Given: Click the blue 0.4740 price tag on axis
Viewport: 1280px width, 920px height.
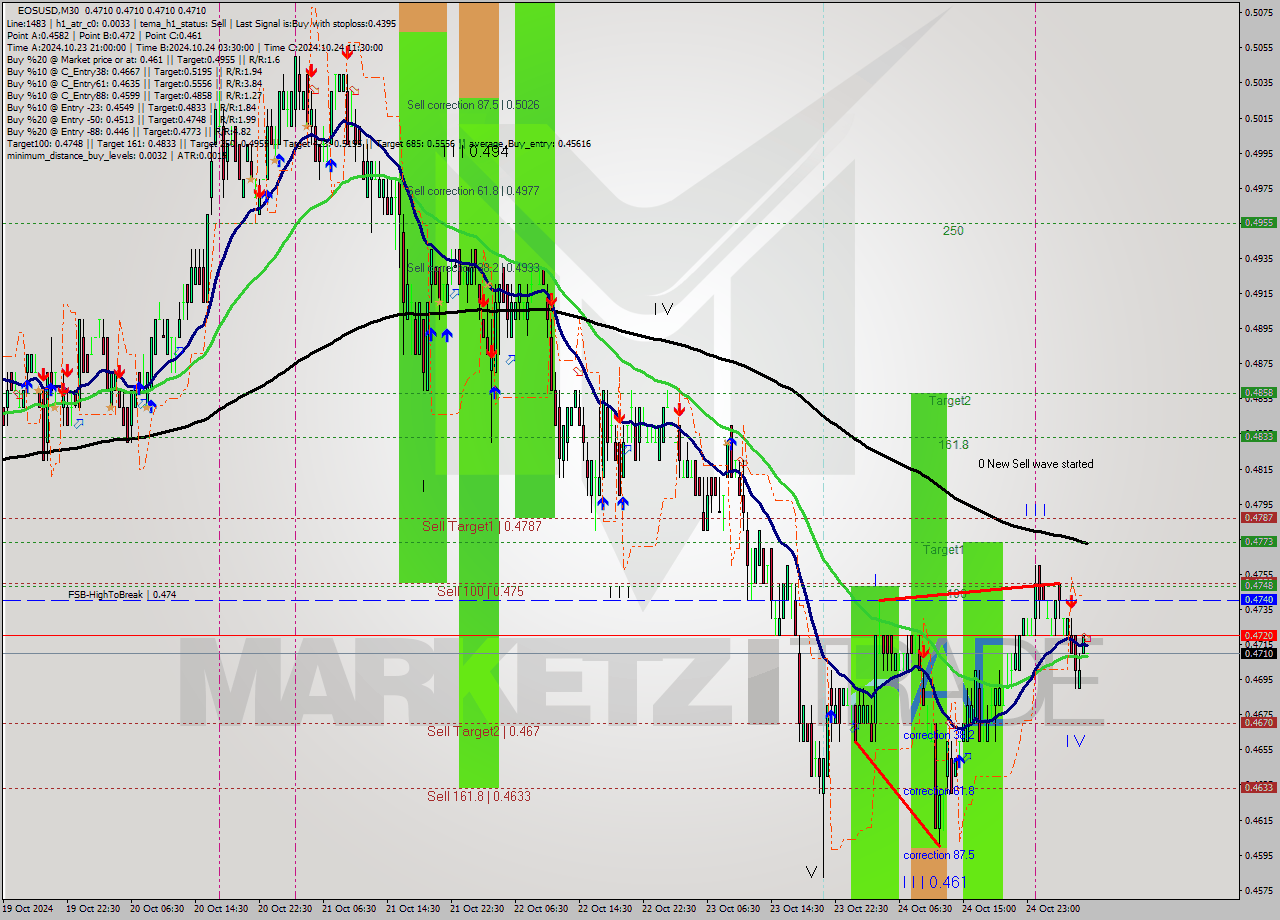Looking at the screenshot, I should click(x=1257, y=599).
